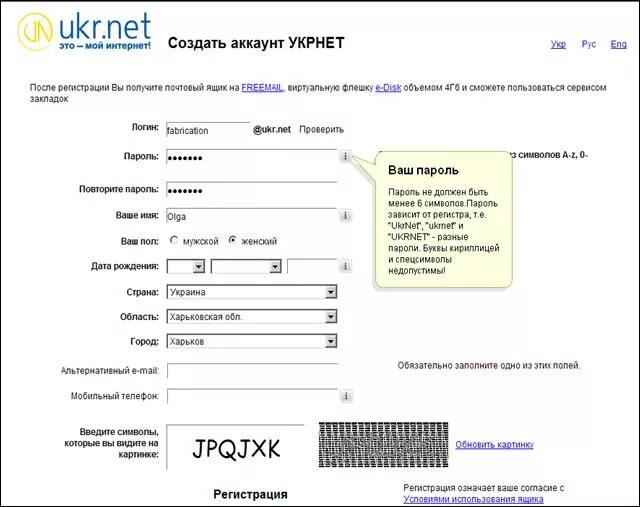Open the country dropdown showing Украина

(x=251, y=292)
